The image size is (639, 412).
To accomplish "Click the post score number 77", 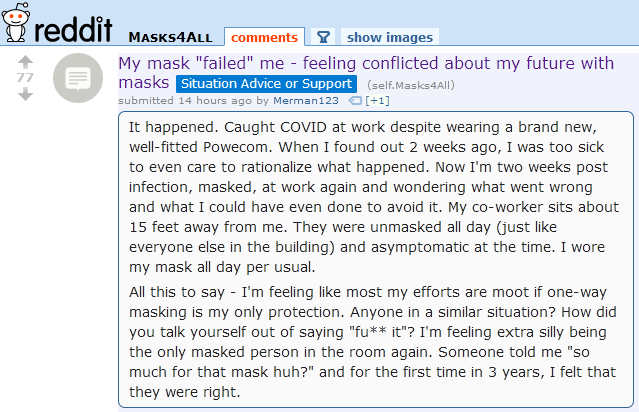I will 26,77.
